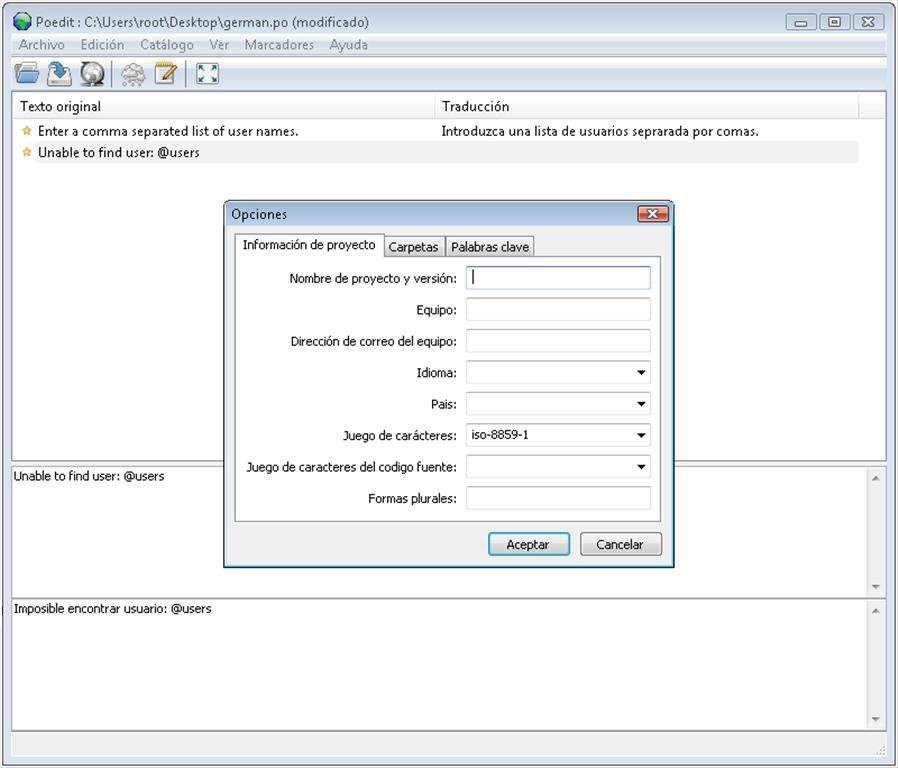
Task: Switch to the Palabras clave tab
Action: click(490, 247)
